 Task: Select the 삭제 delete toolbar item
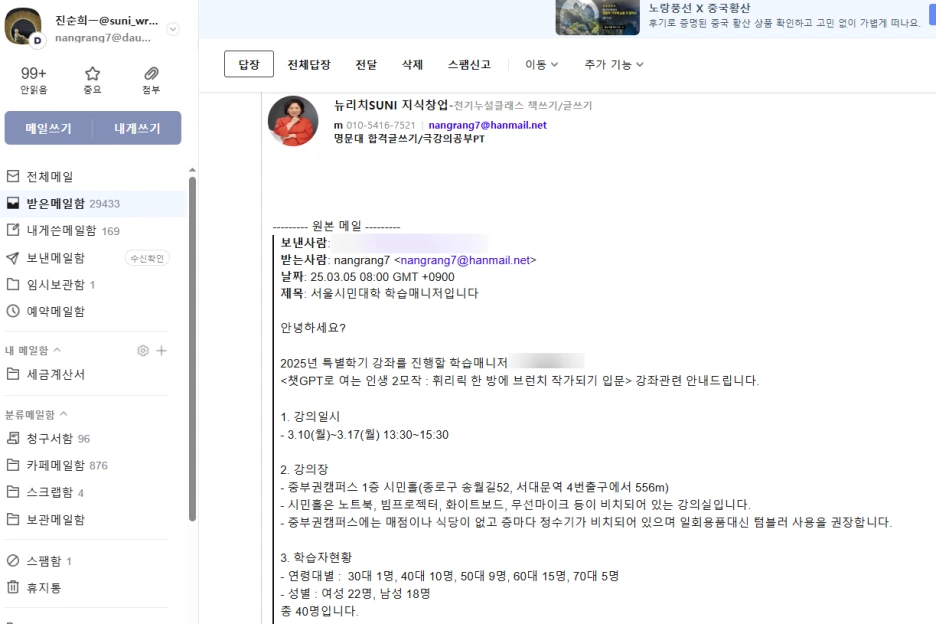pos(413,63)
